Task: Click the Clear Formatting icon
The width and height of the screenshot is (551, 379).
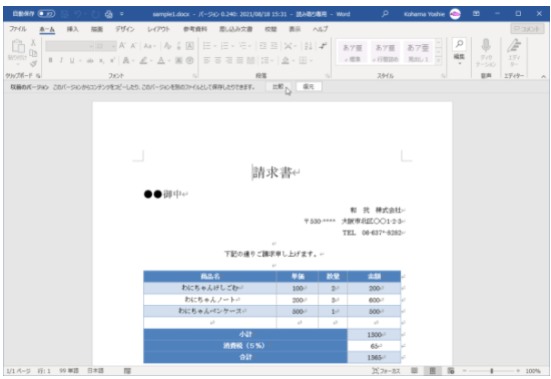Action: pyautogui.click(x=168, y=46)
